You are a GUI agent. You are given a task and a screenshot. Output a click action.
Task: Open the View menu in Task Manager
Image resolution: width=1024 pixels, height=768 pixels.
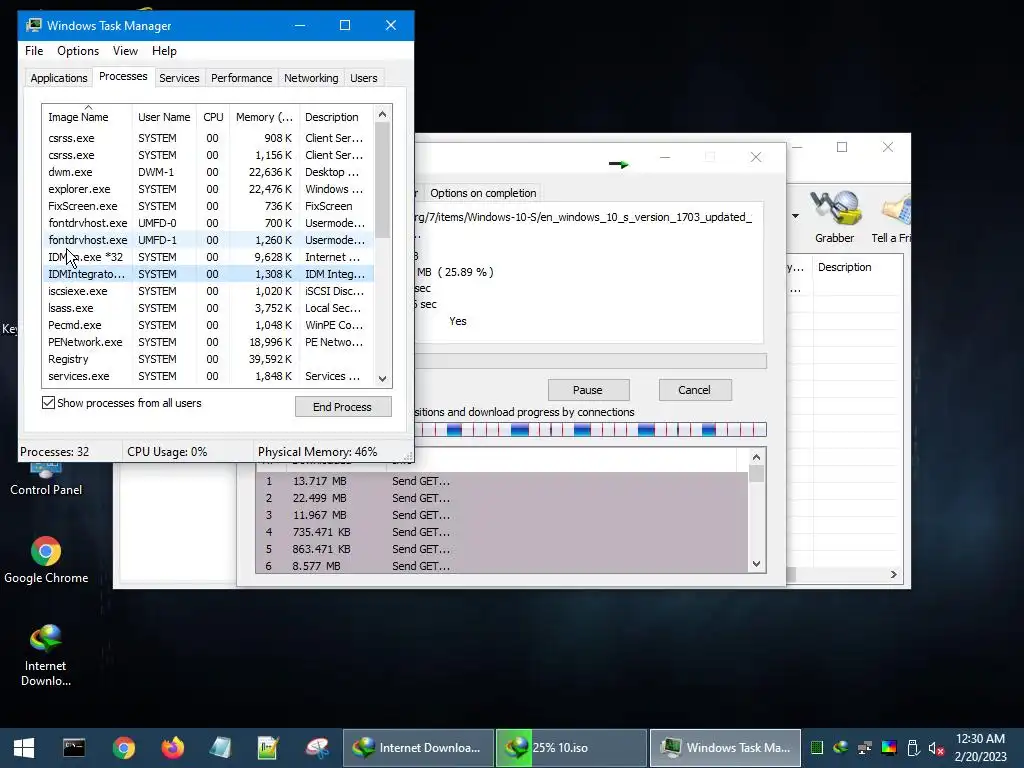coord(125,51)
